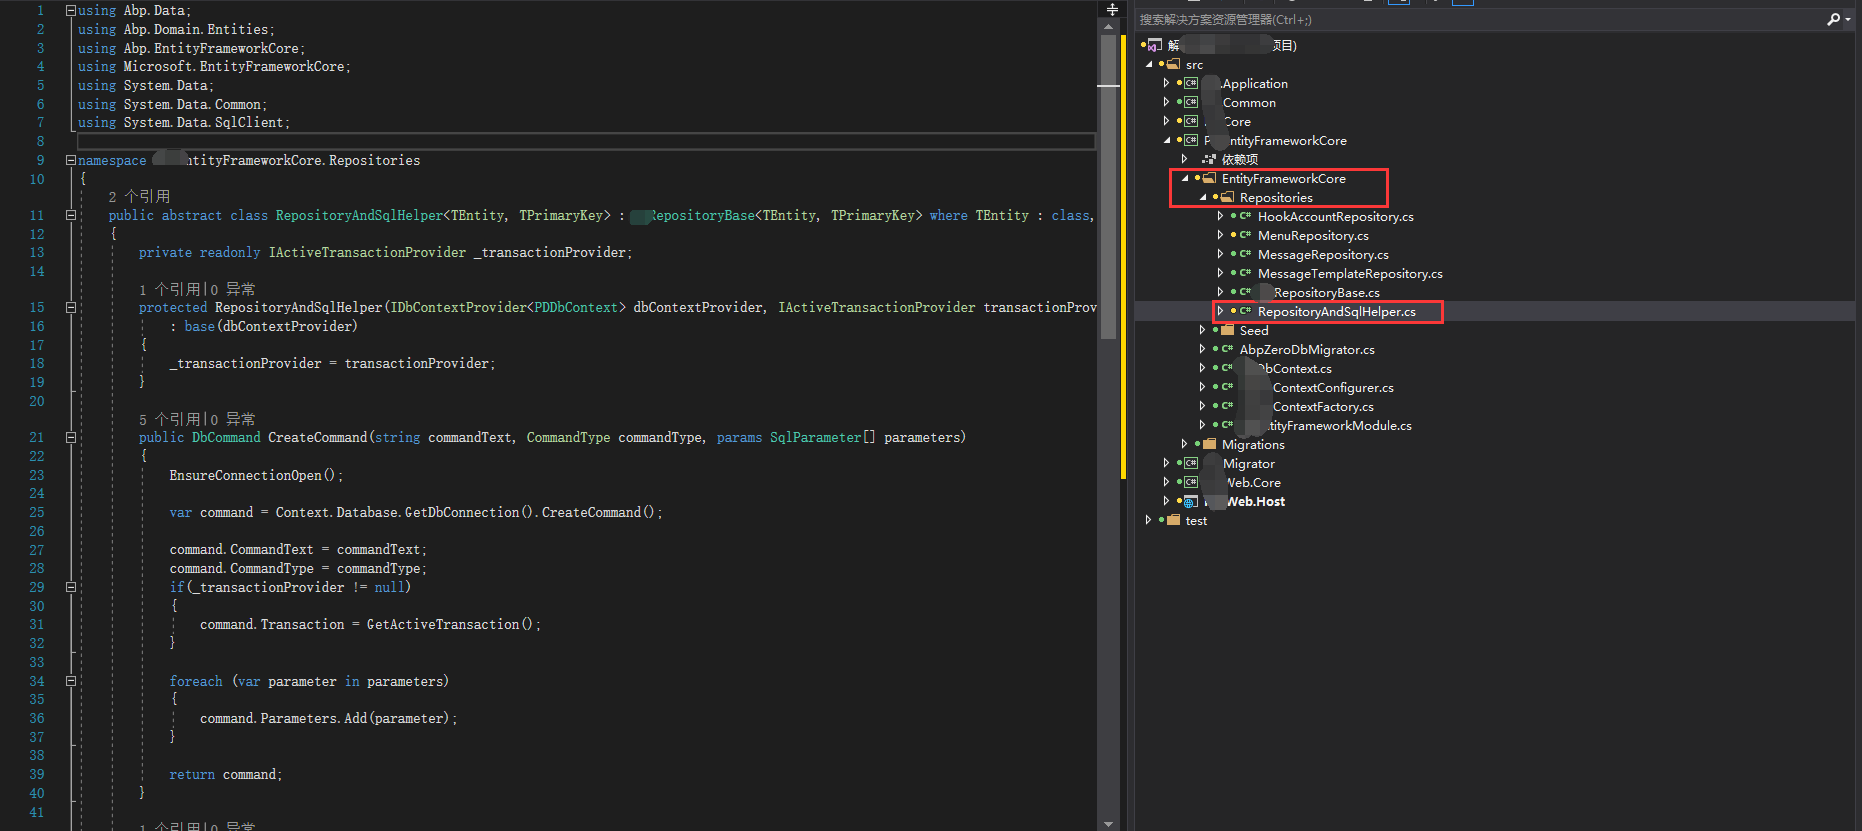The width and height of the screenshot is (1862, 831).
Task: Select MenuRepository.cs in the tree
Action: tap(1313, 235)
